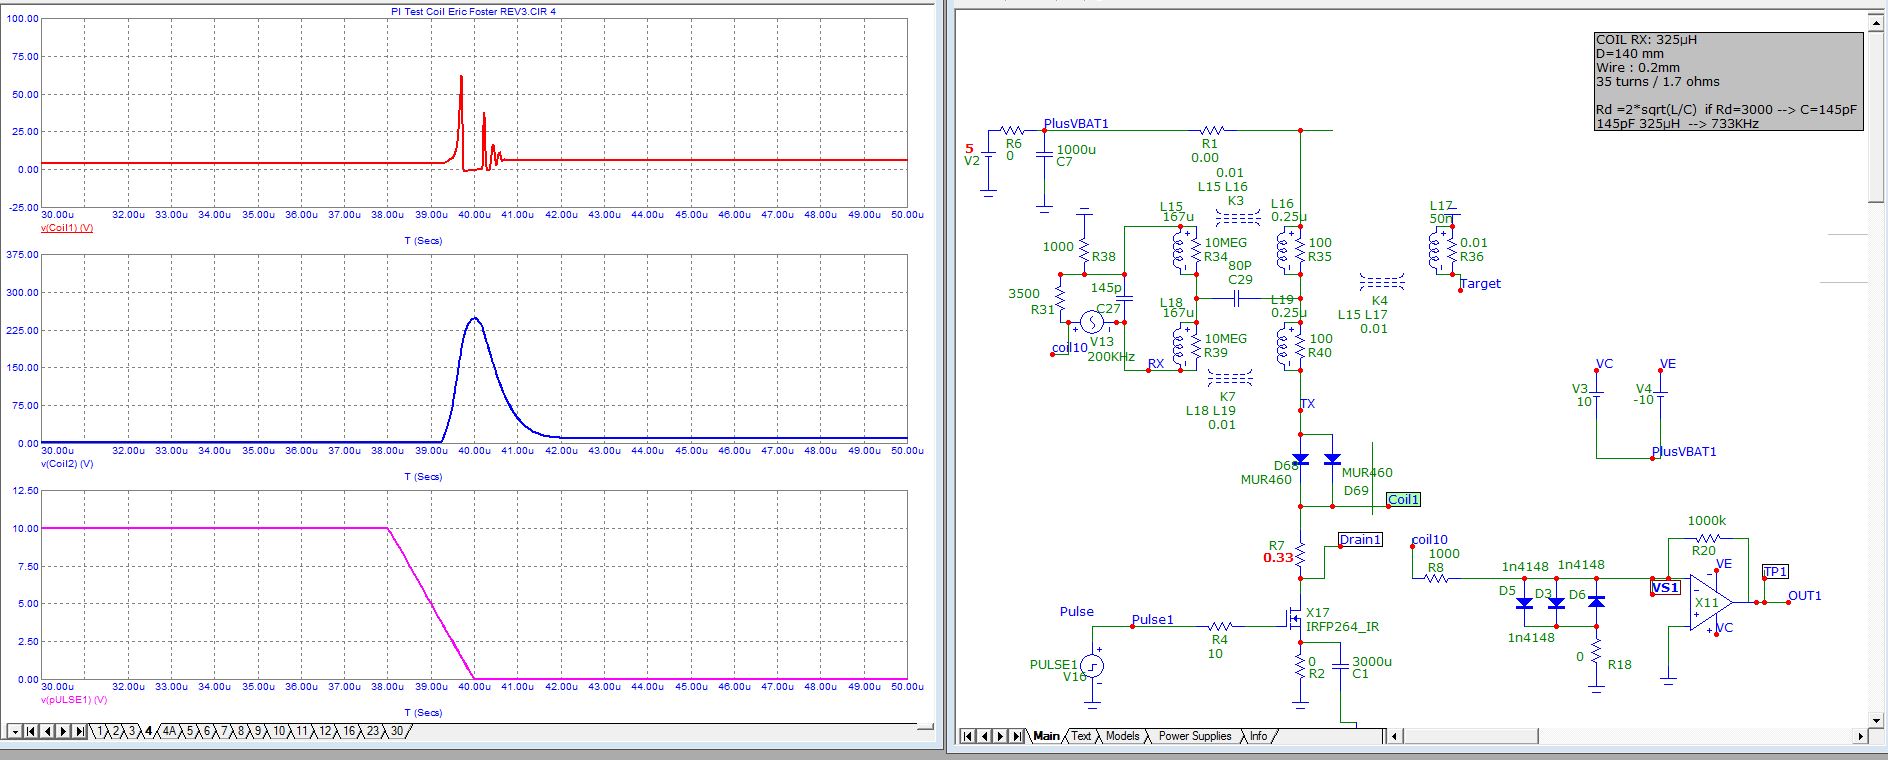Click the v(Coil1) waveform label
Viewport: 1888px width, 760px height.
tap(67, 228)
